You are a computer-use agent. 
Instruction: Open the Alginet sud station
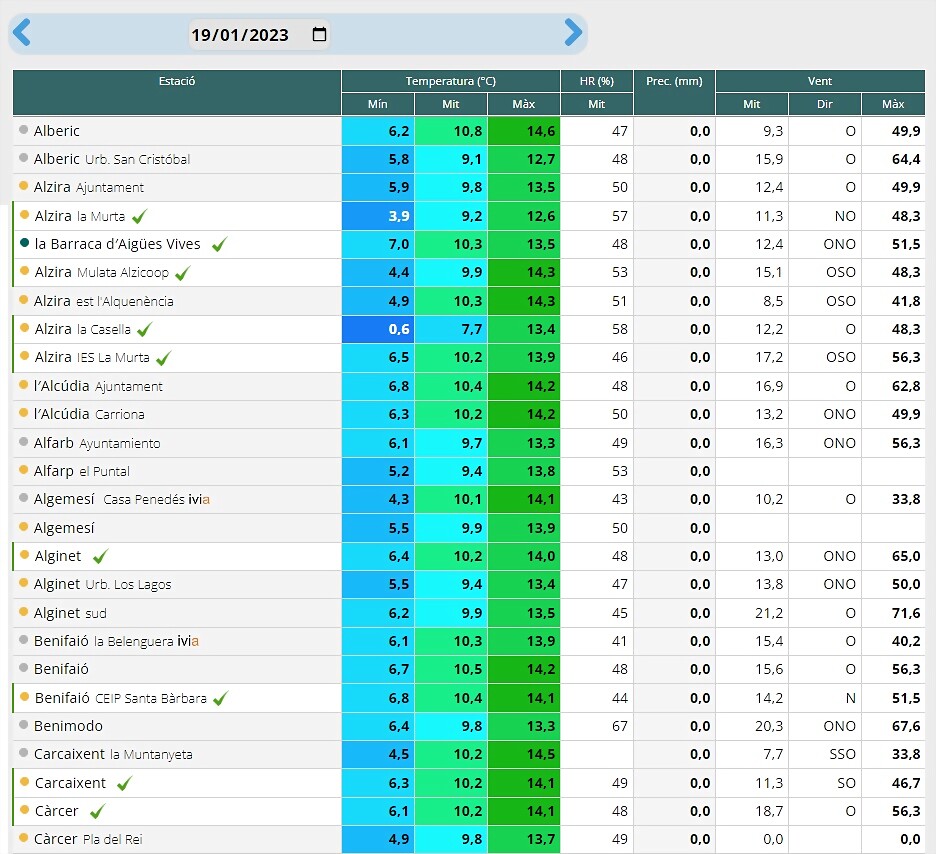[x=70, y=613]
